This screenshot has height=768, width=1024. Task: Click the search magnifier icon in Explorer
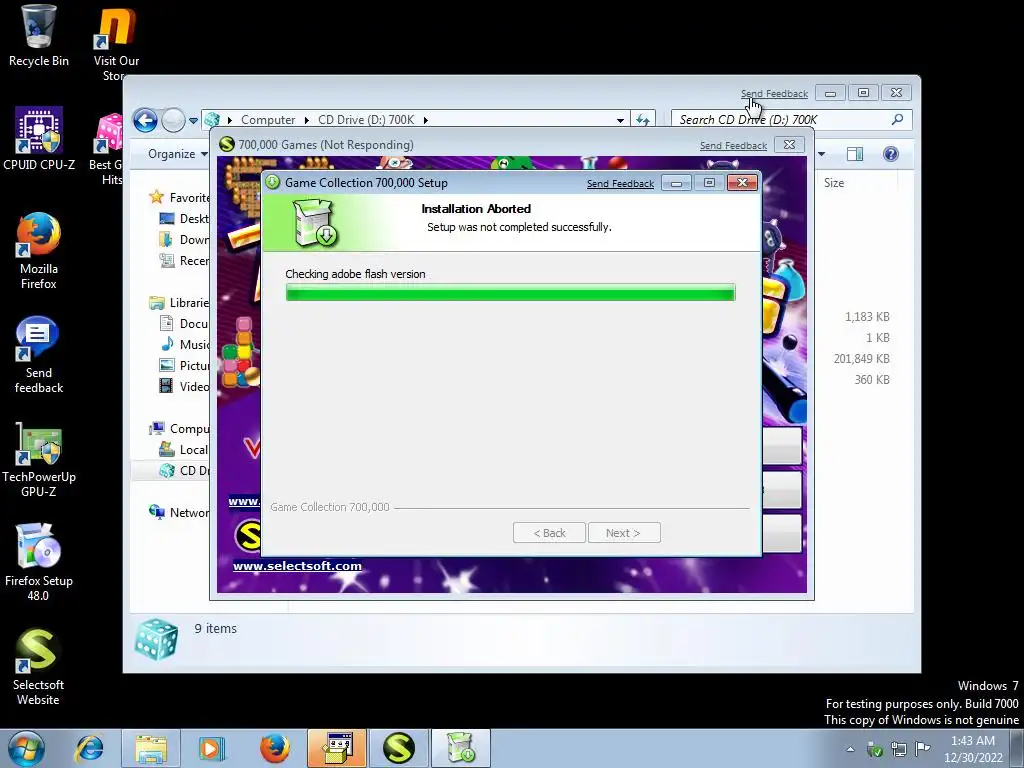click(898, 120)
